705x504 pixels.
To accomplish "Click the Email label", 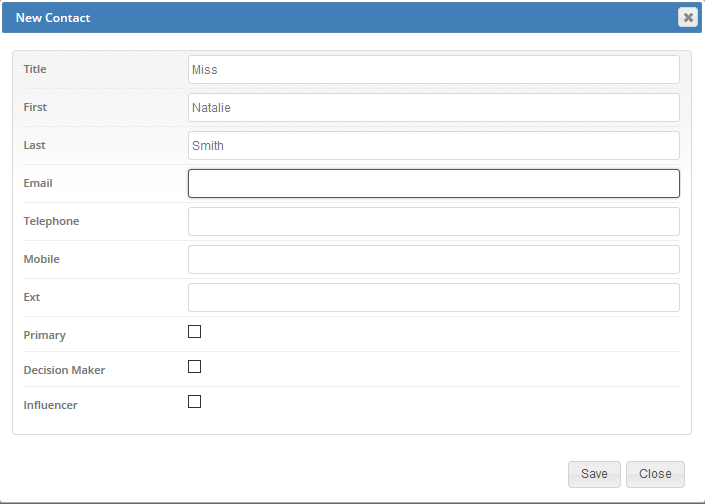I will 38,183.
